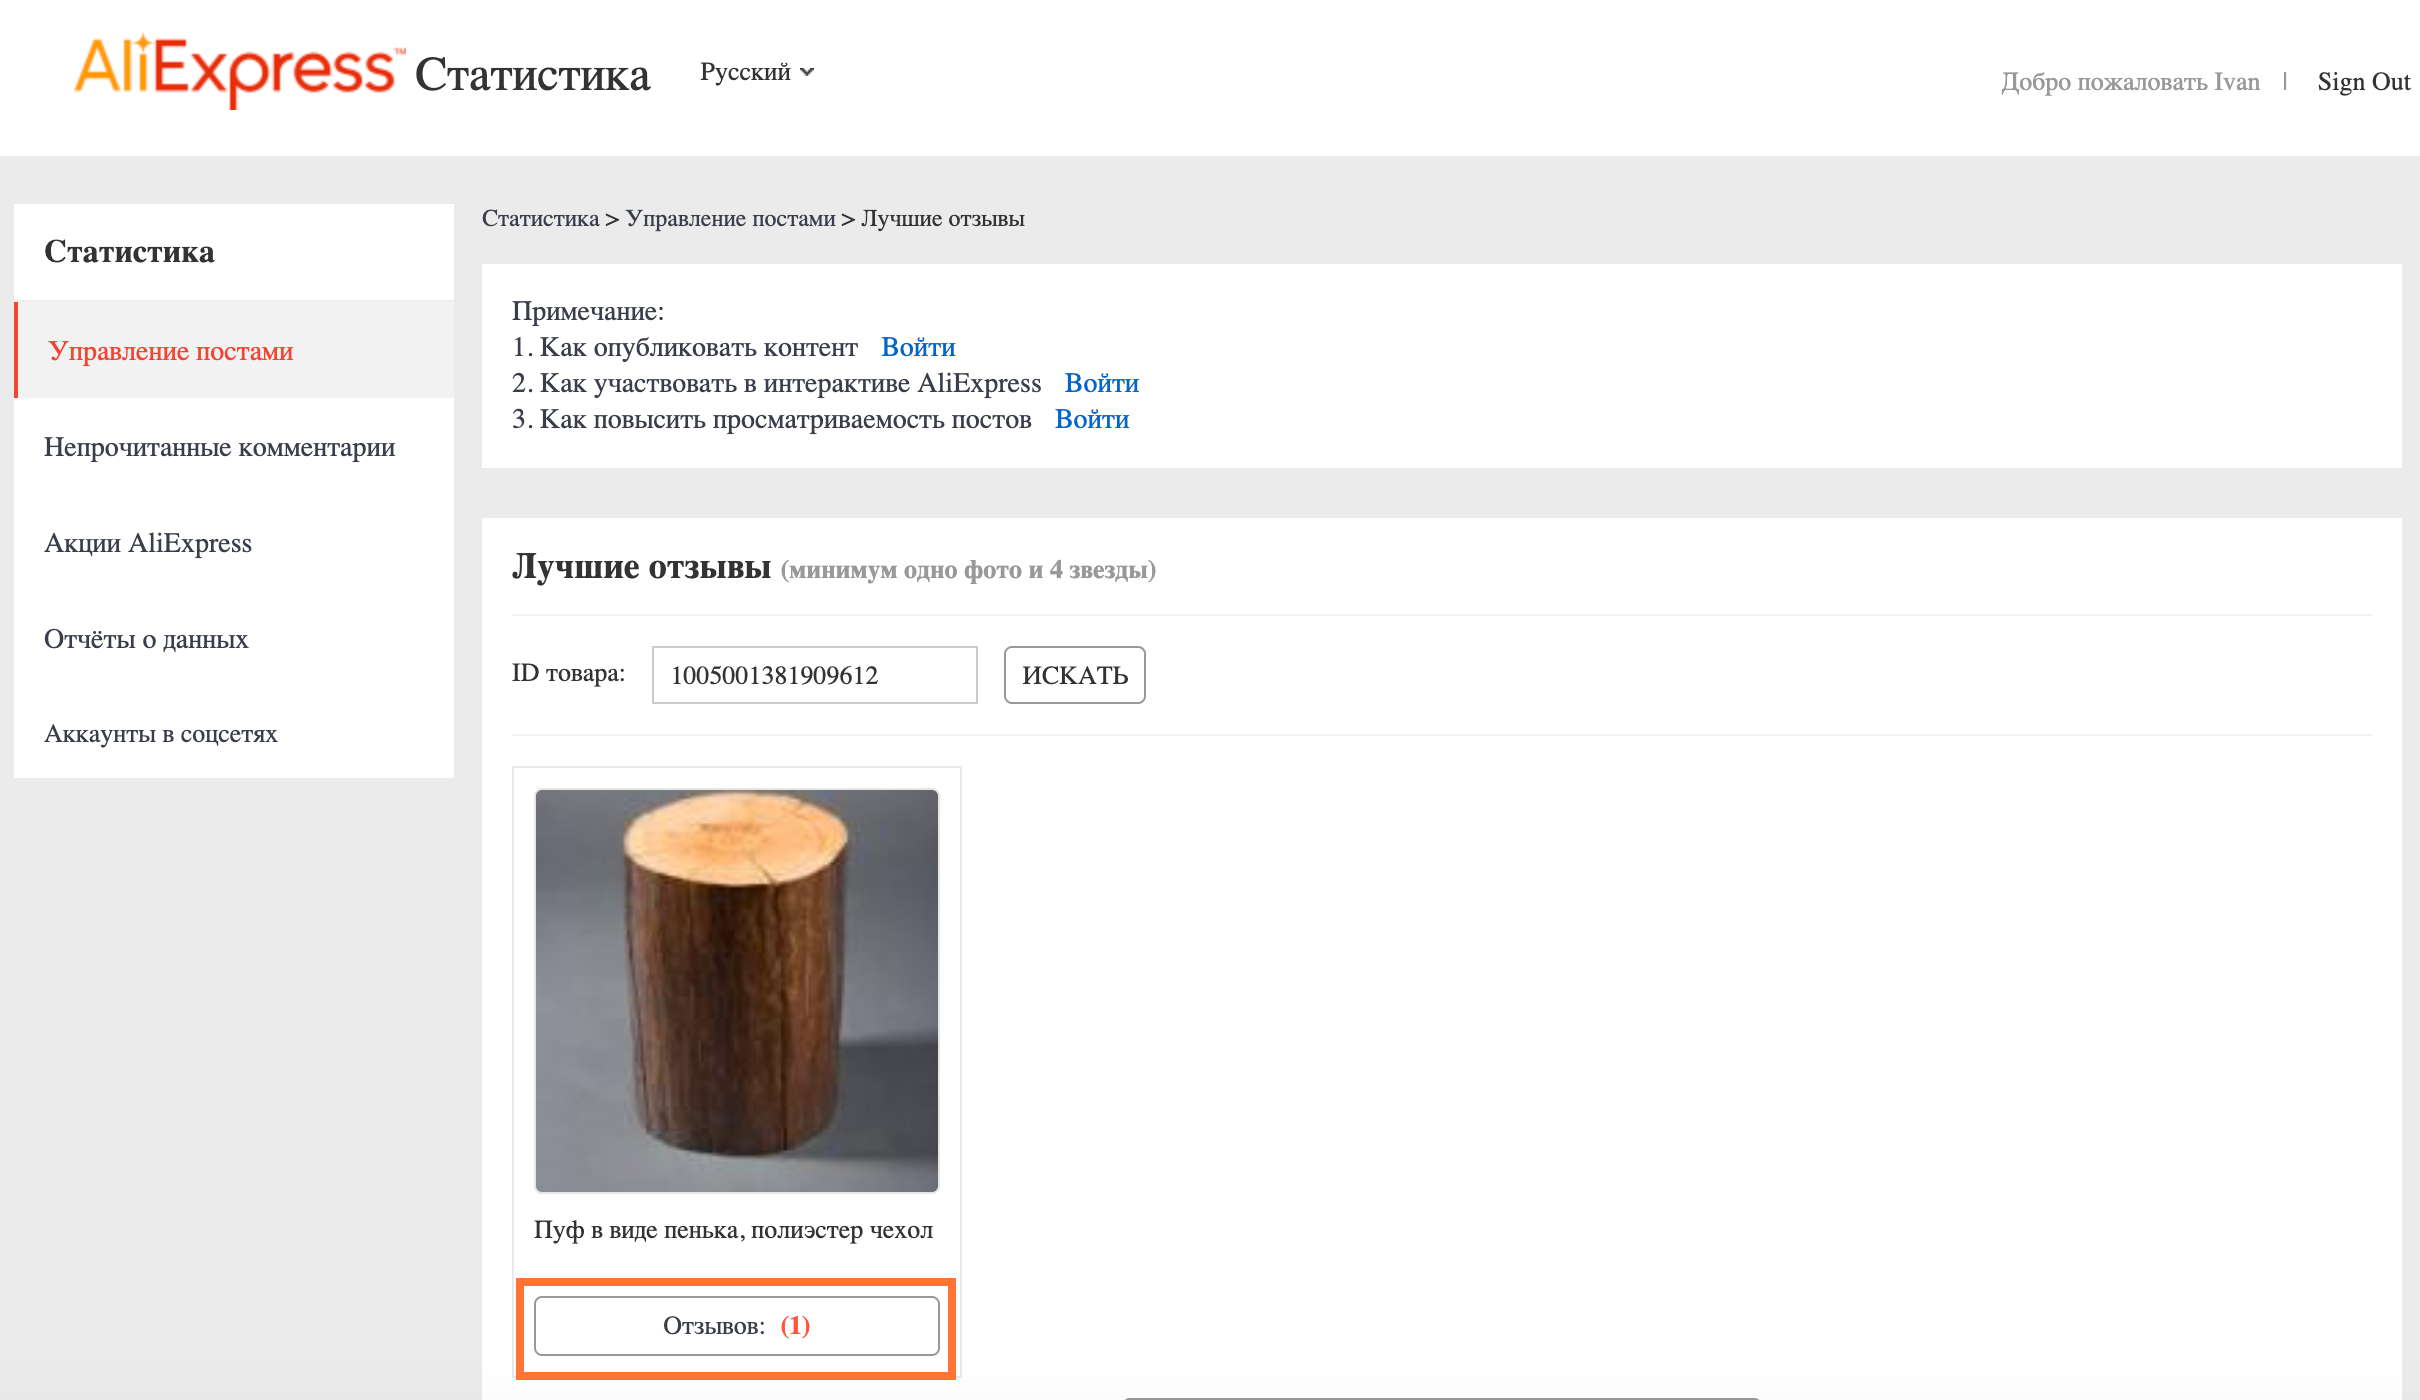2420x1400 pixels.
Task: Click the Sign Out link
Action: 2363,81
